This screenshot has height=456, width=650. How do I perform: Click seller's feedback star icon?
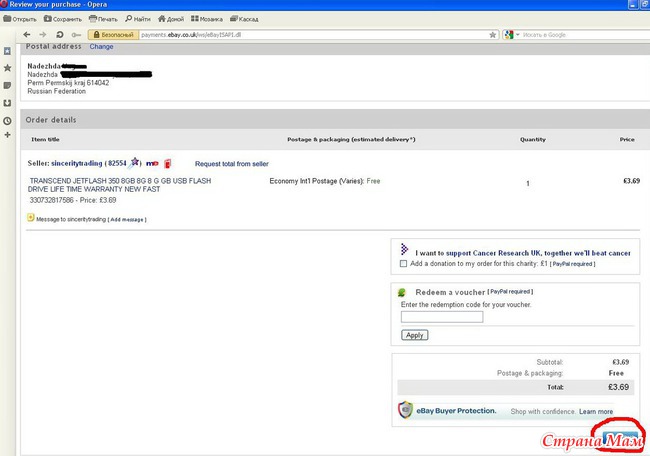click(x=134, y=162)
